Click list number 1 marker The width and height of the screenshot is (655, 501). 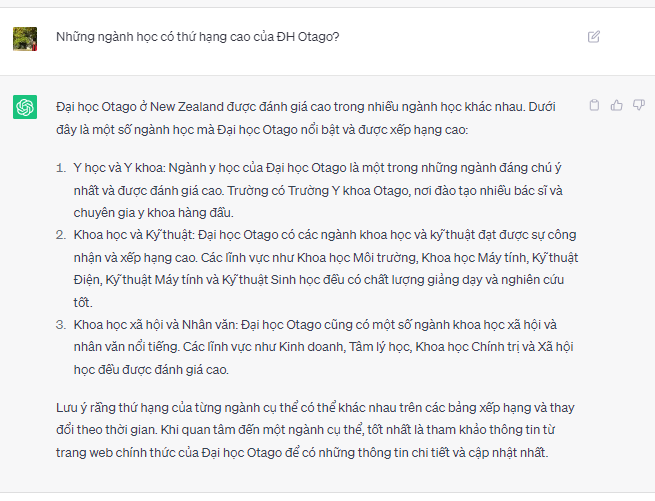tap(60, 166)
